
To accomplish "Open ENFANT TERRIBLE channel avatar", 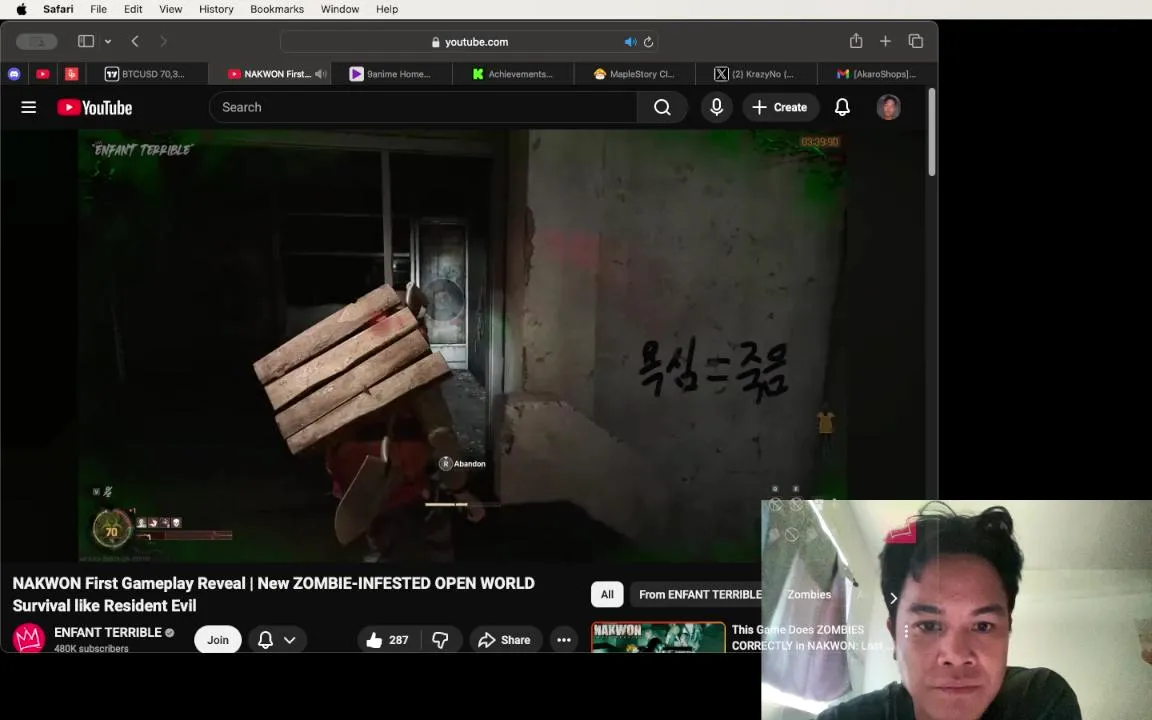I will coord(29,638).
